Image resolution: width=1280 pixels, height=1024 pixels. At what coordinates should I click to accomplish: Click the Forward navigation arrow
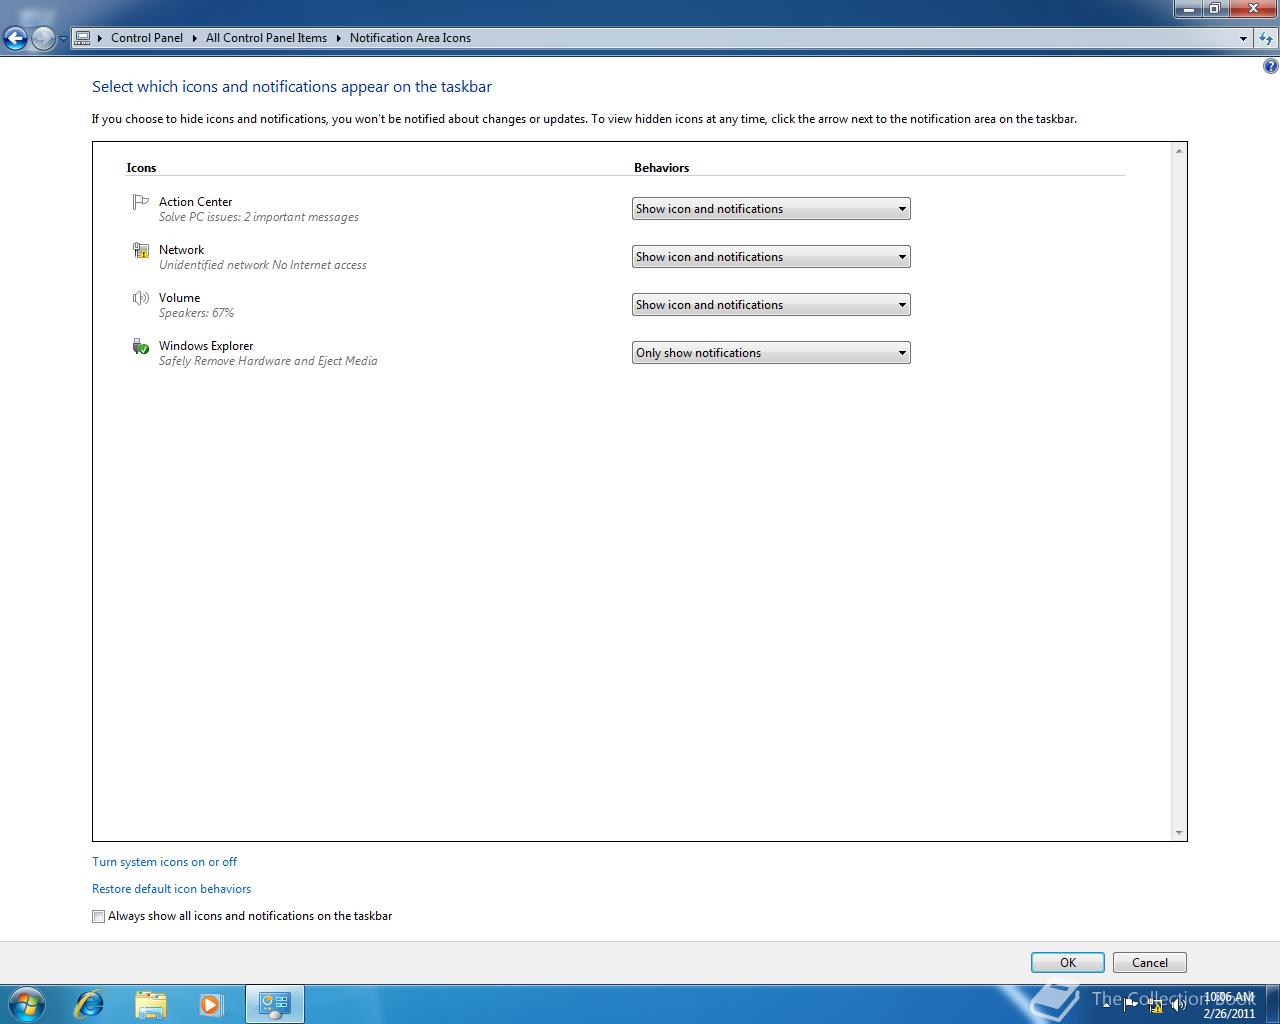[x=43, y=39]
